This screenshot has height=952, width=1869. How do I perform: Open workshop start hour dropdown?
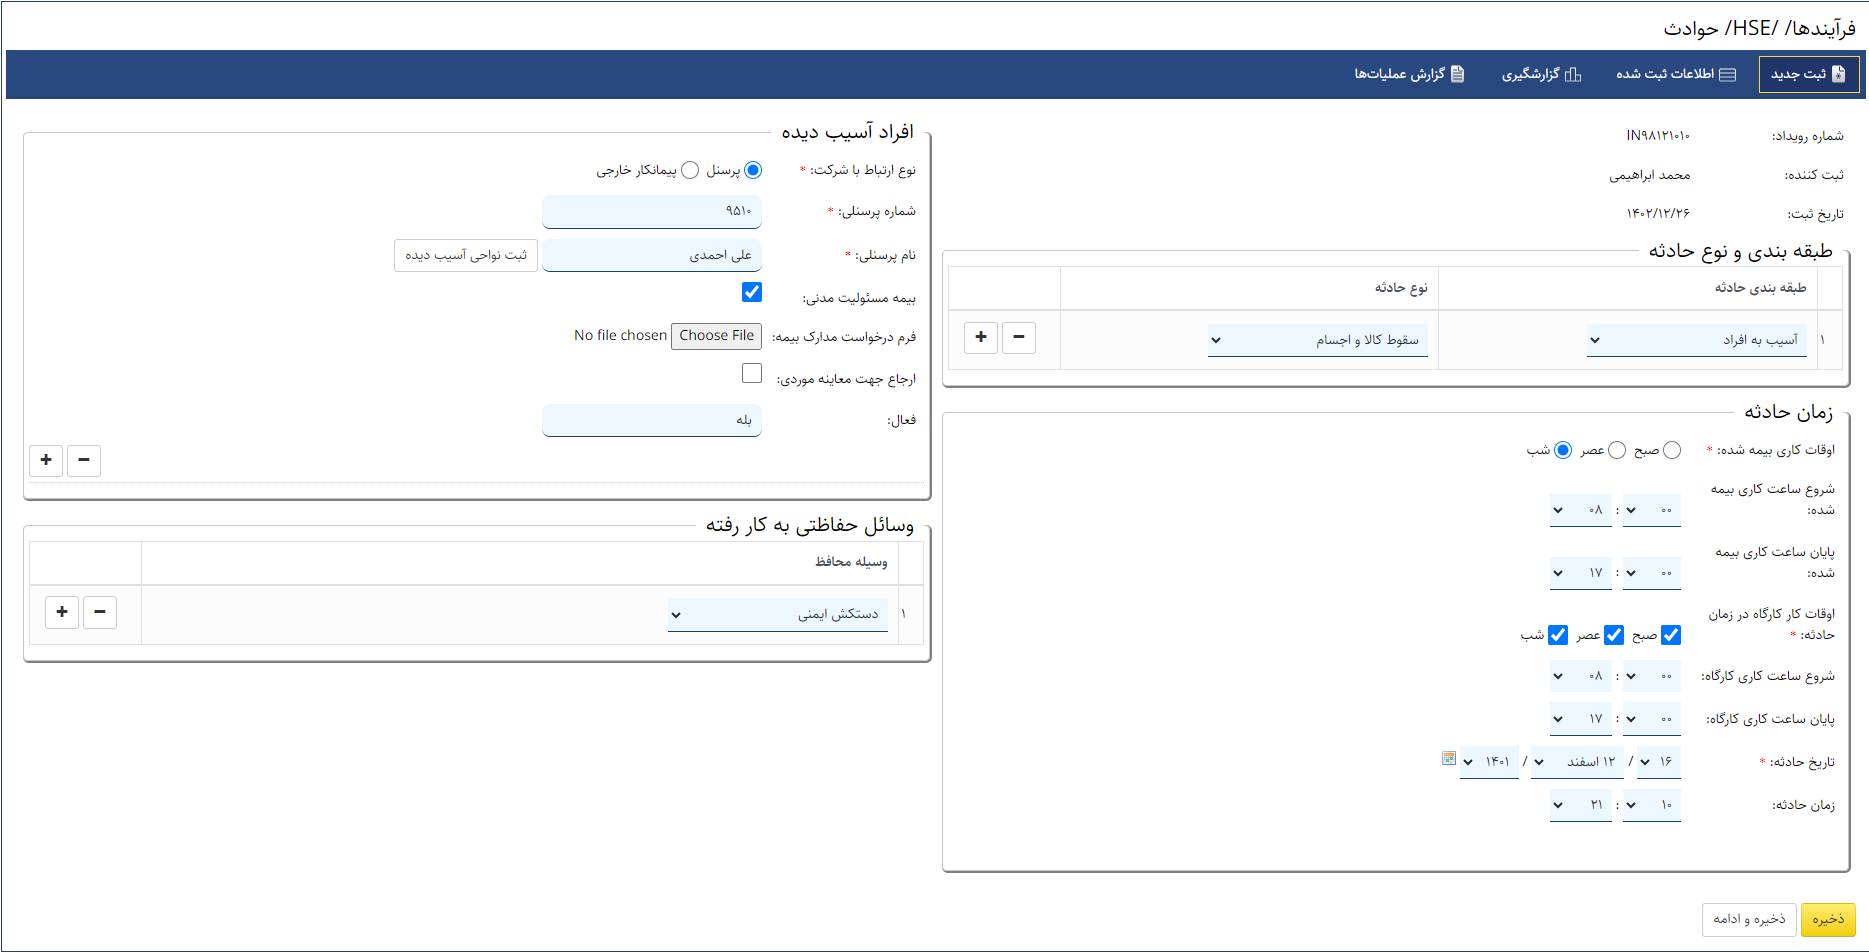tap(1581, 676)
